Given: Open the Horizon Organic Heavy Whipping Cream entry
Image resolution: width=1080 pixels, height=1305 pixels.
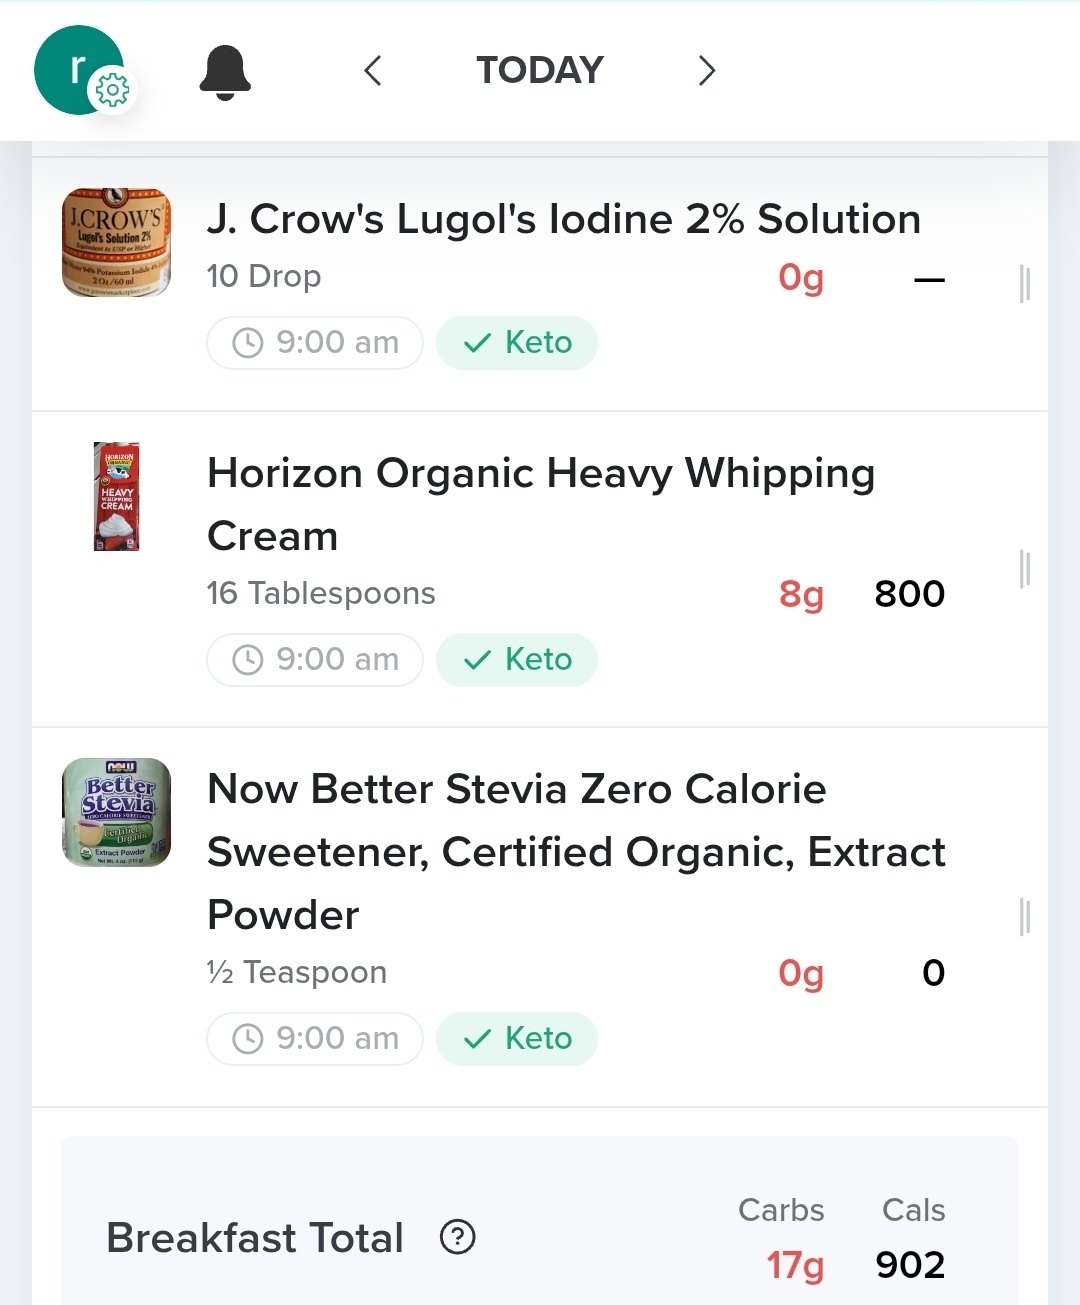Looking at the screenshot, I should [540, 569].
